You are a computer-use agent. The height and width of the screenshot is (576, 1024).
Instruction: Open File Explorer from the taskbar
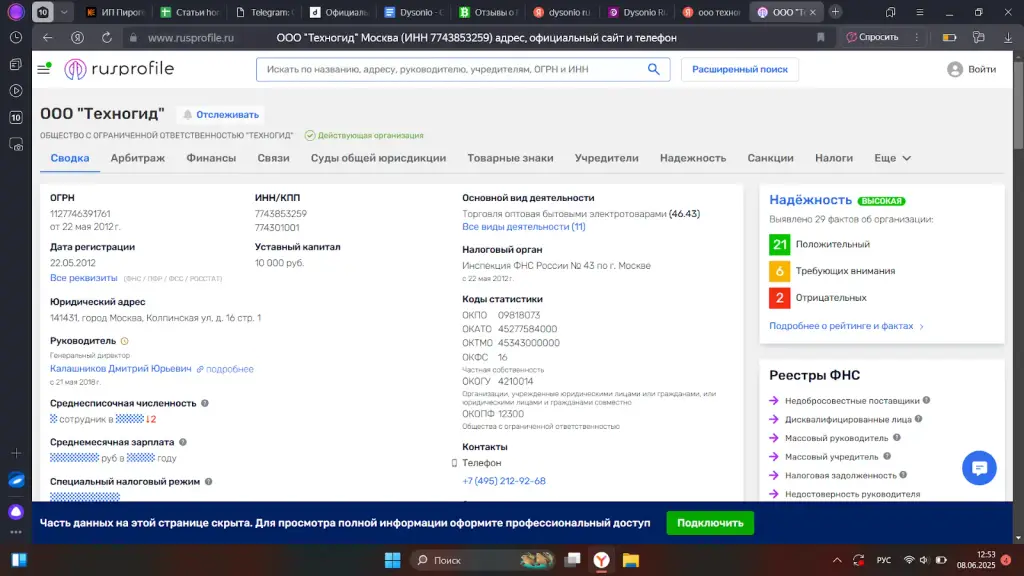(630, 560)
